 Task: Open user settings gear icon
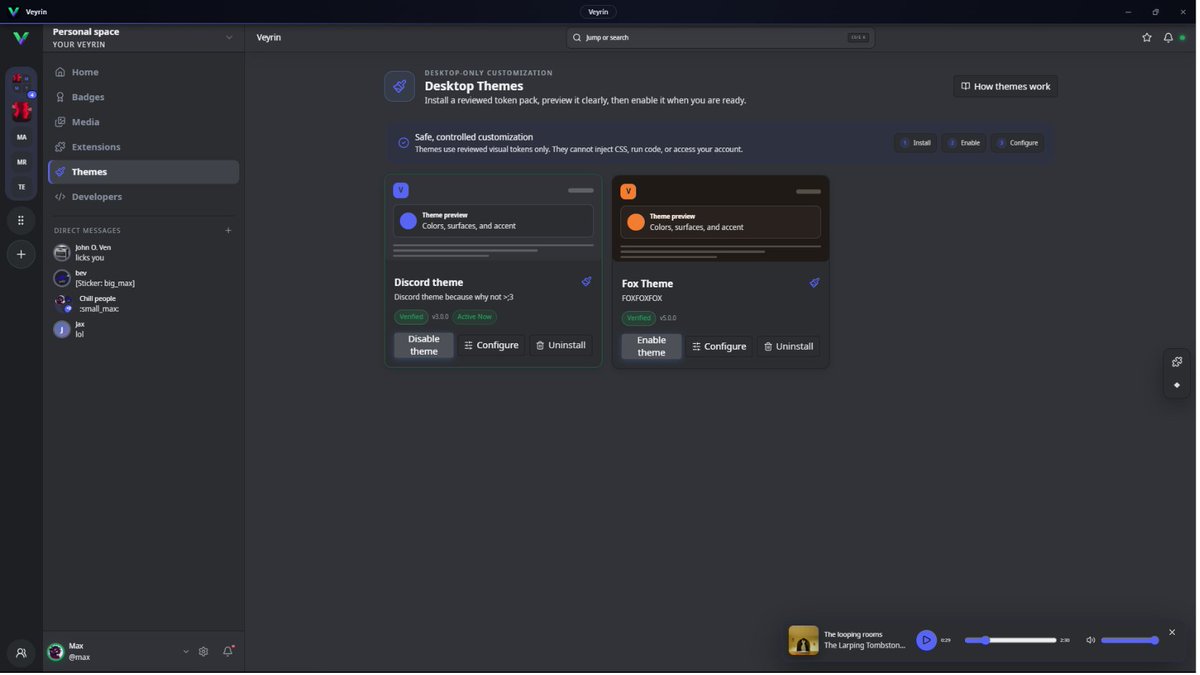(x=204, y=652)
